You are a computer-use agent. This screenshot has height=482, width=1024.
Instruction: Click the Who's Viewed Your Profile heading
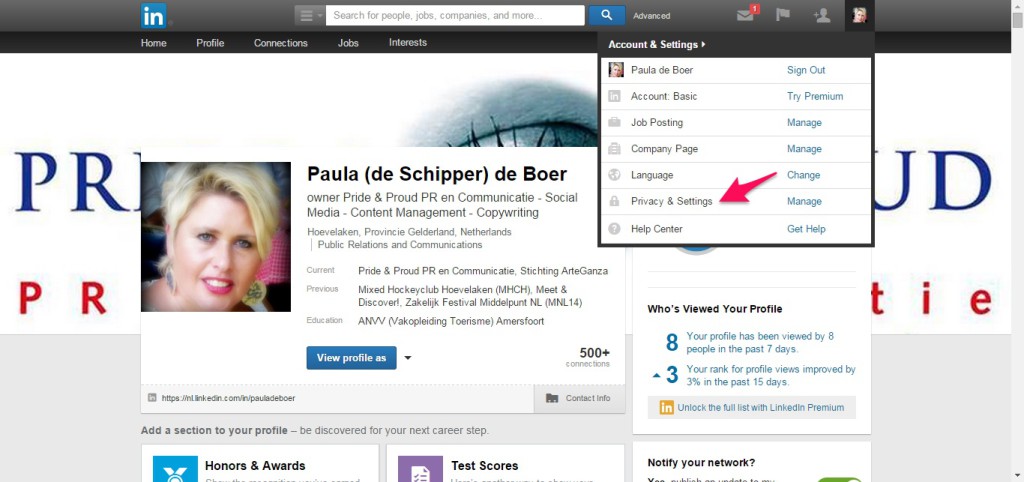tap(714, 309)
